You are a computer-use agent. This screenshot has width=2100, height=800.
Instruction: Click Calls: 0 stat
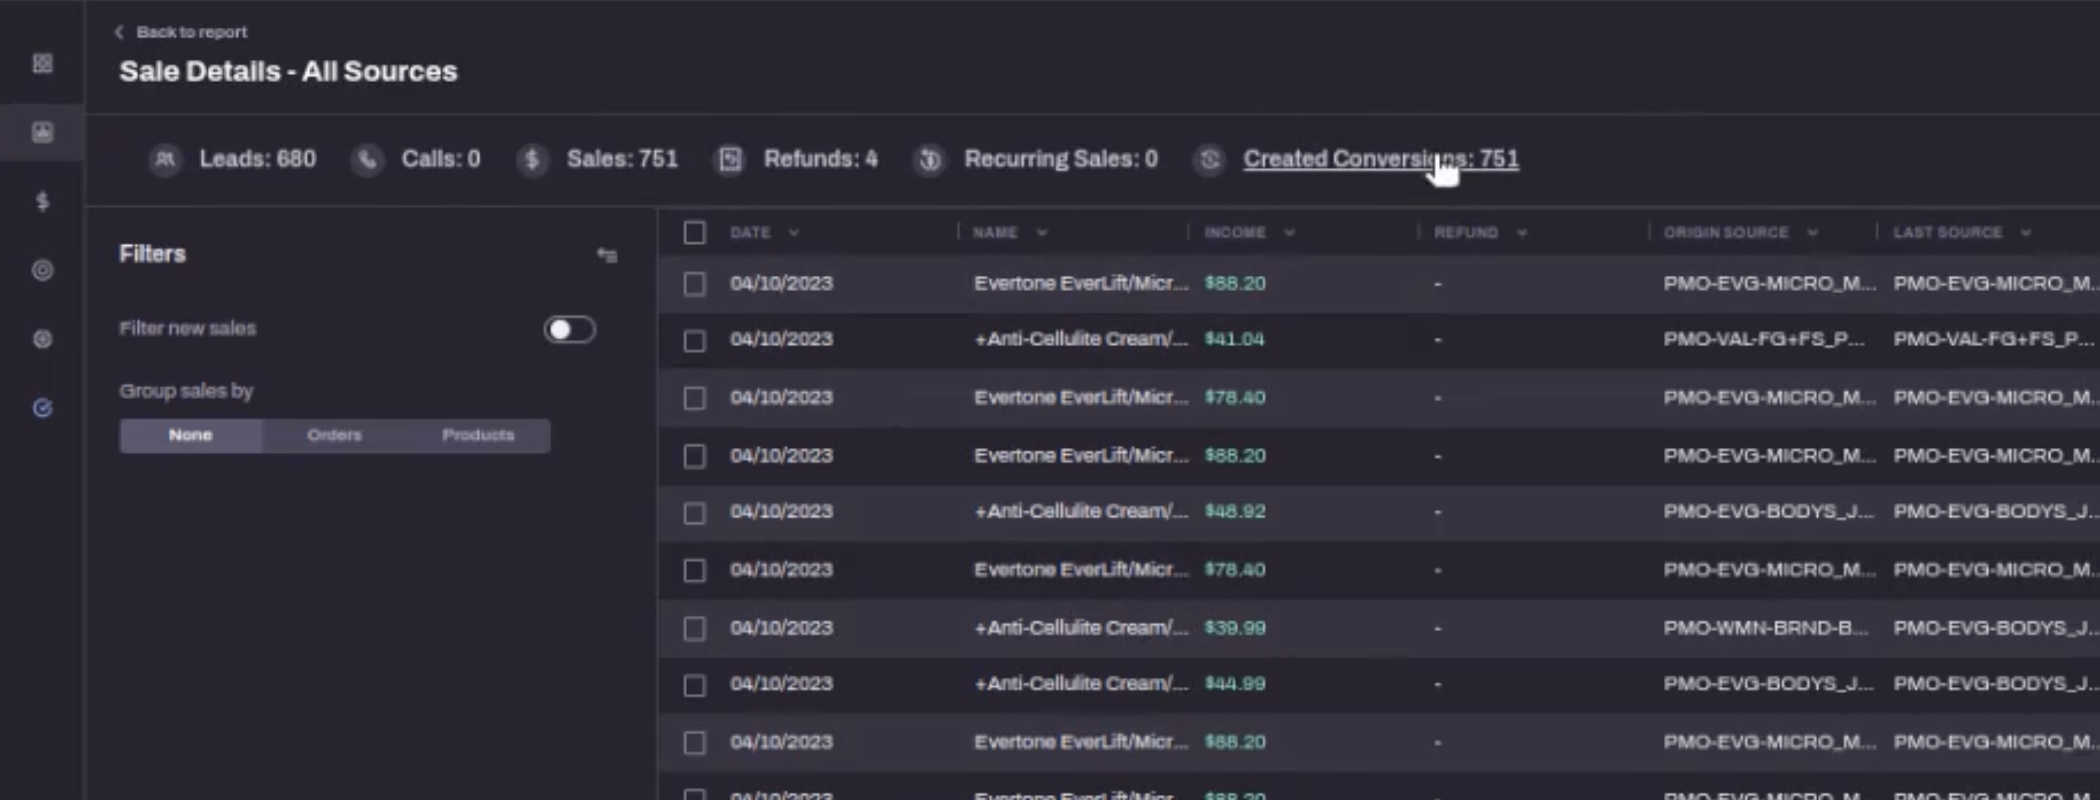[x=441, y=159]
